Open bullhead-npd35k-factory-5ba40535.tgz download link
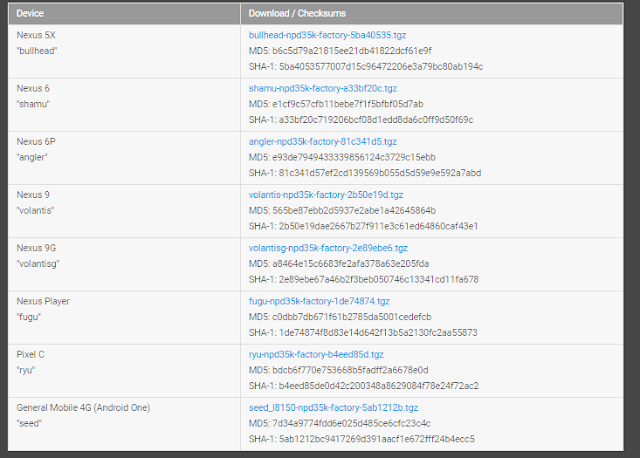Image resolution: width=640 pixels, height=458 pixels. (x=327, y=35)
